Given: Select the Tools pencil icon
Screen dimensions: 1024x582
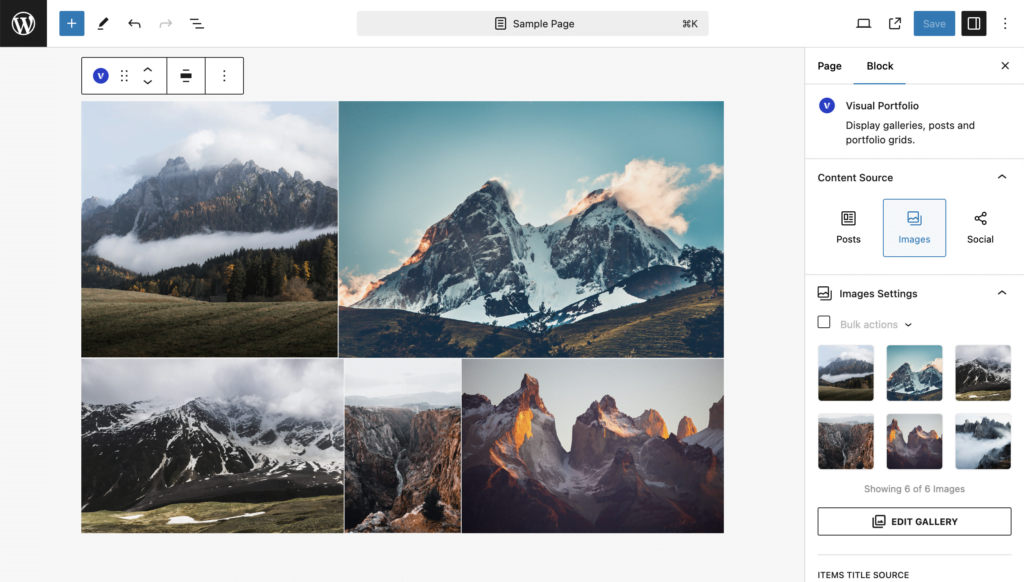Looking at the screenshot, I should click(x=103, y=24).
